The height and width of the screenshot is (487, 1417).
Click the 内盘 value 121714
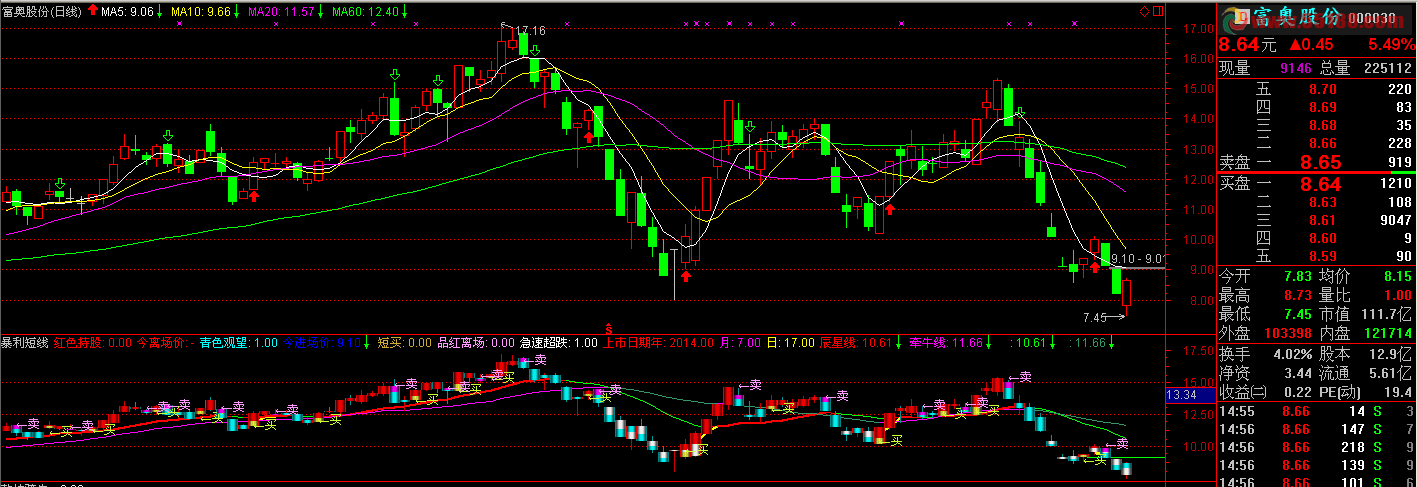tap(1388, 333)
